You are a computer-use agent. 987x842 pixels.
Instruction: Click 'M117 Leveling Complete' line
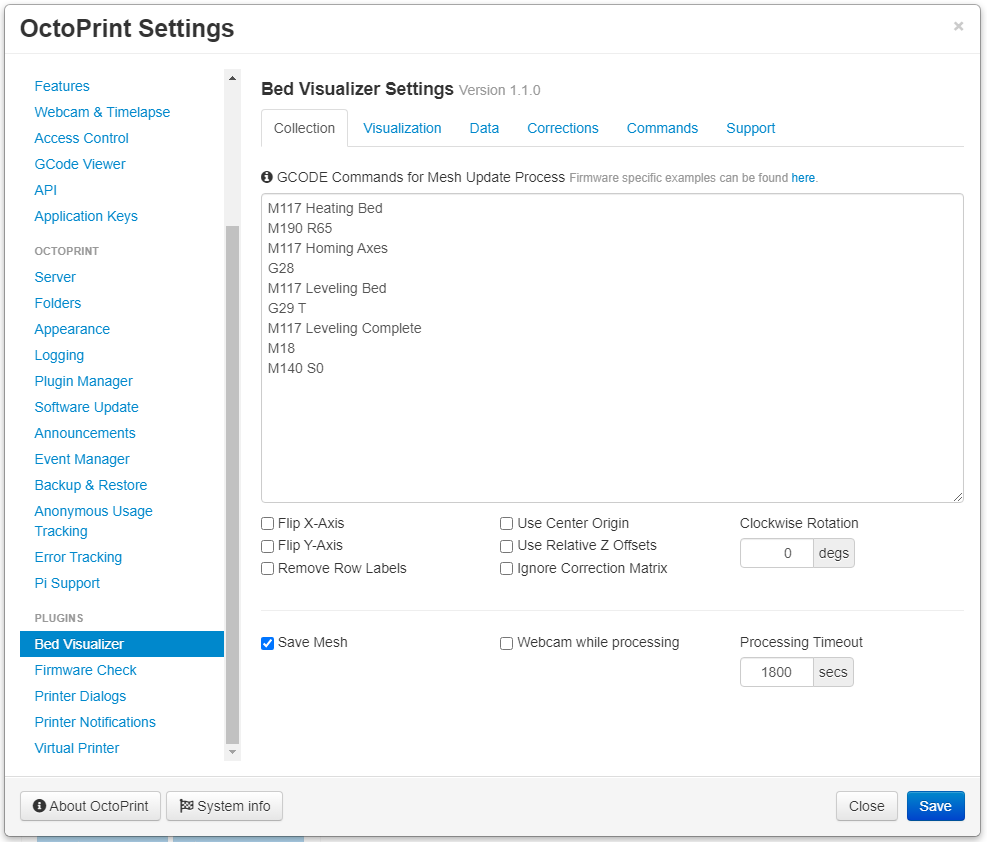[x=344, y=328]
